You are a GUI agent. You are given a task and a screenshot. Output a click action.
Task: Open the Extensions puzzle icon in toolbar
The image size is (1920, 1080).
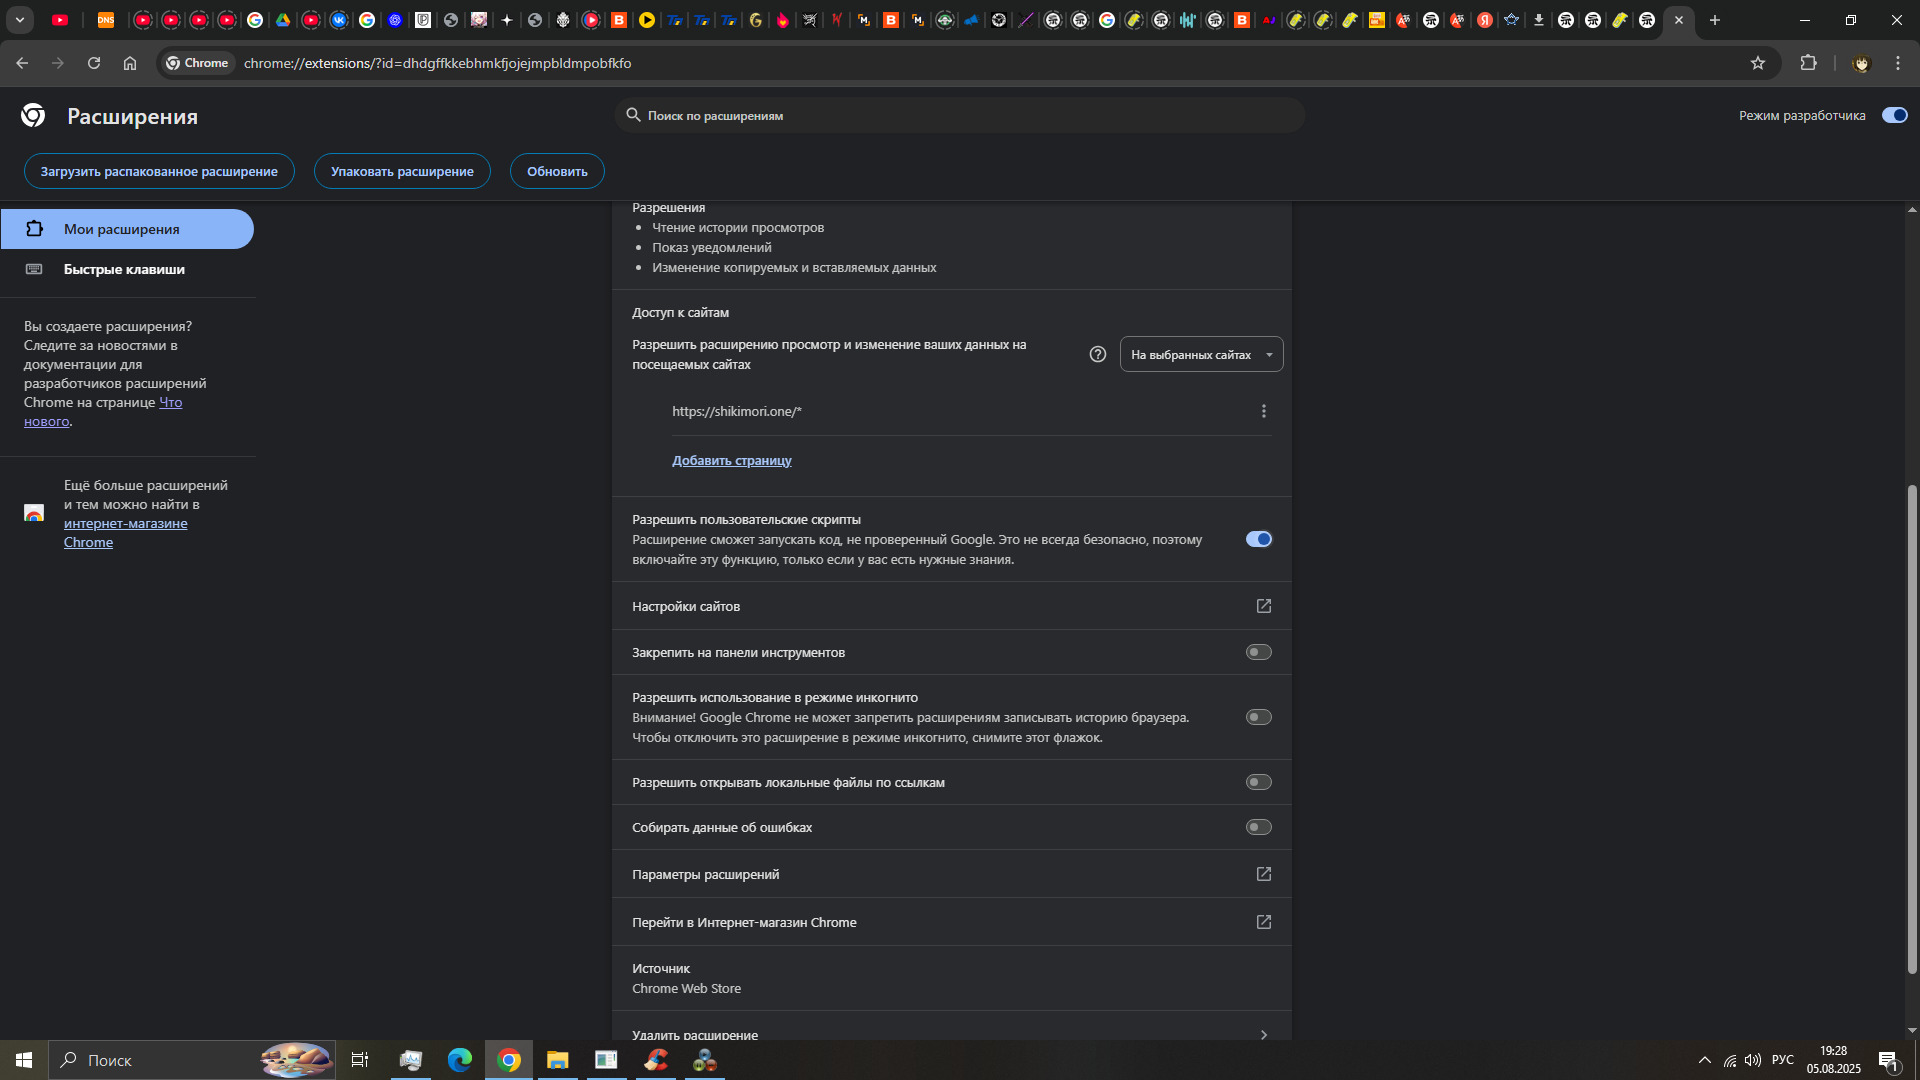(1808, 63)
